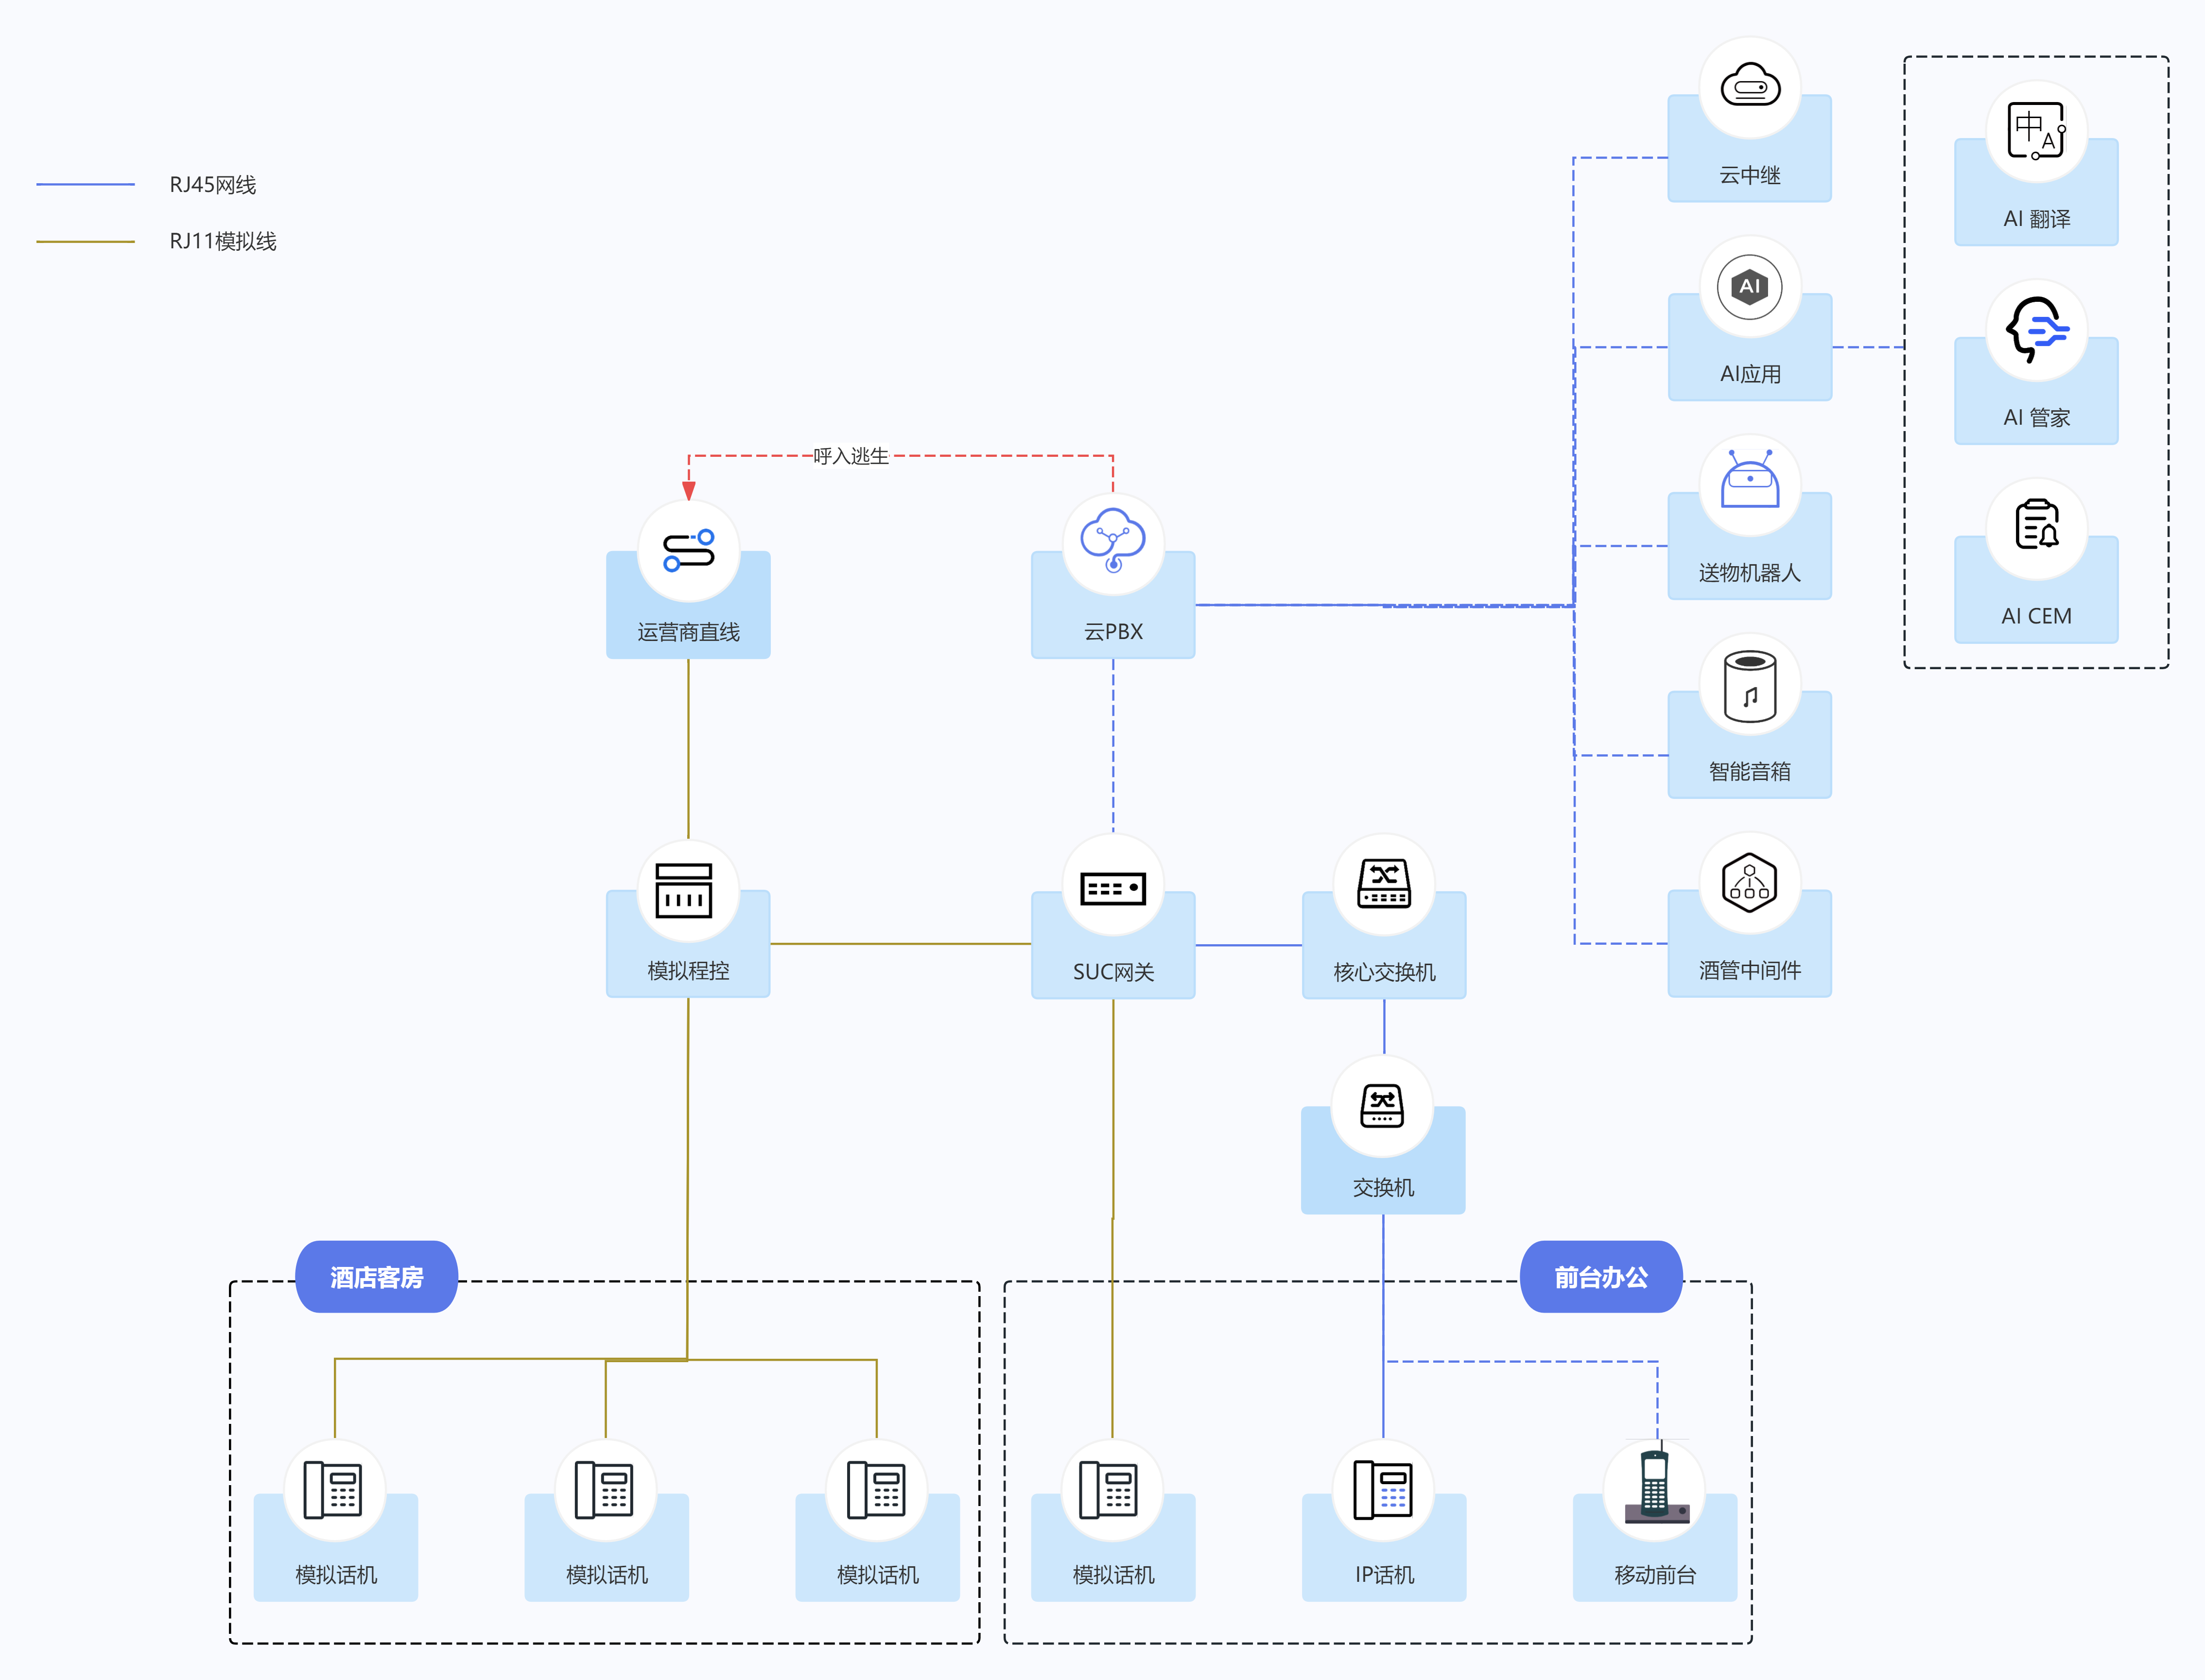Select the 核心交换机 text label

[1384, 972]
